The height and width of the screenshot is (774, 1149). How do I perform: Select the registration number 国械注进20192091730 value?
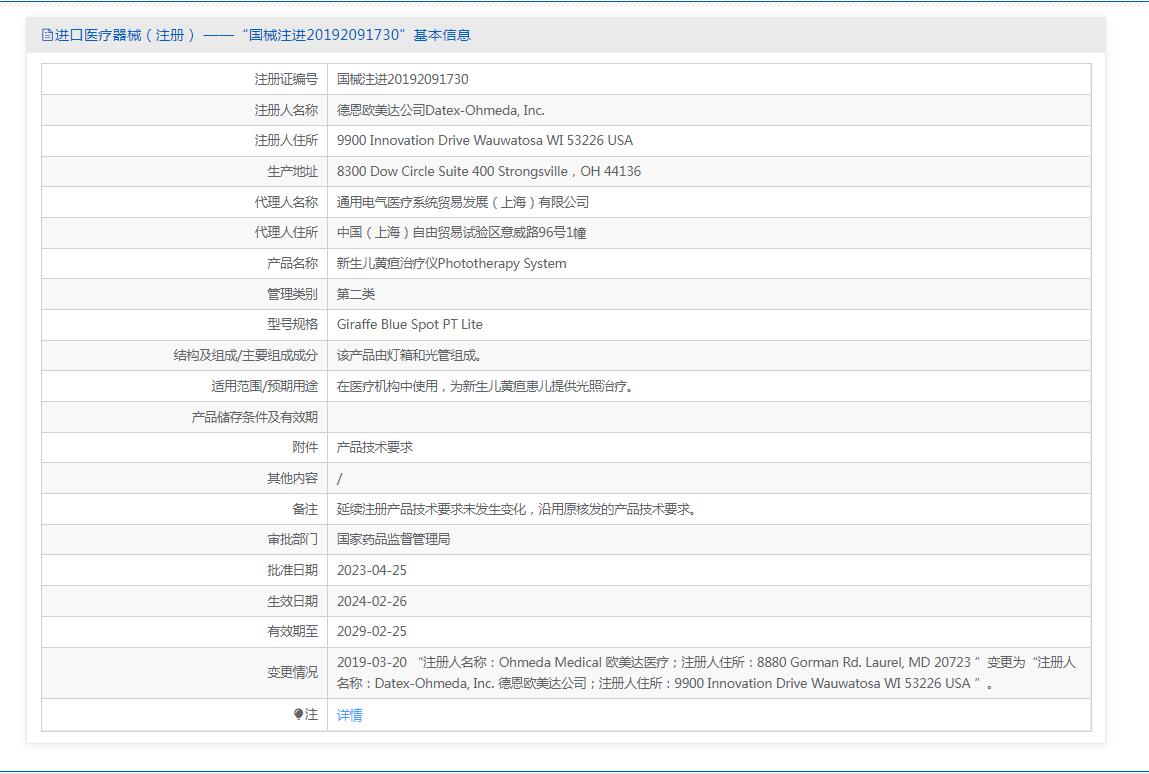click(402, 79)
